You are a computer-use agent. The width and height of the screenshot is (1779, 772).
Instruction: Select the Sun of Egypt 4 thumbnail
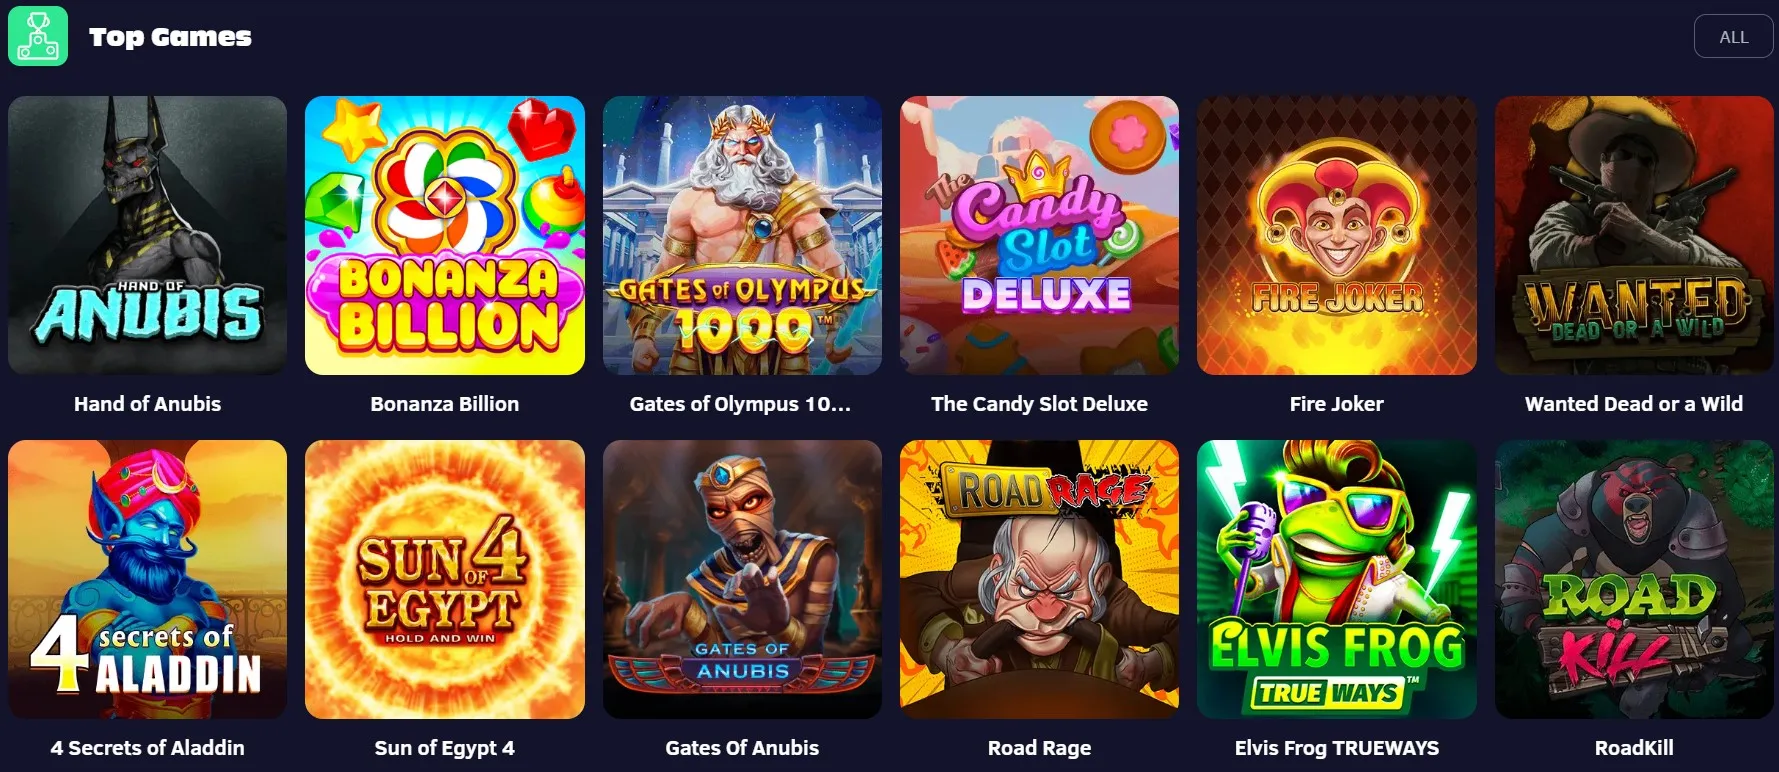(445, 579)
